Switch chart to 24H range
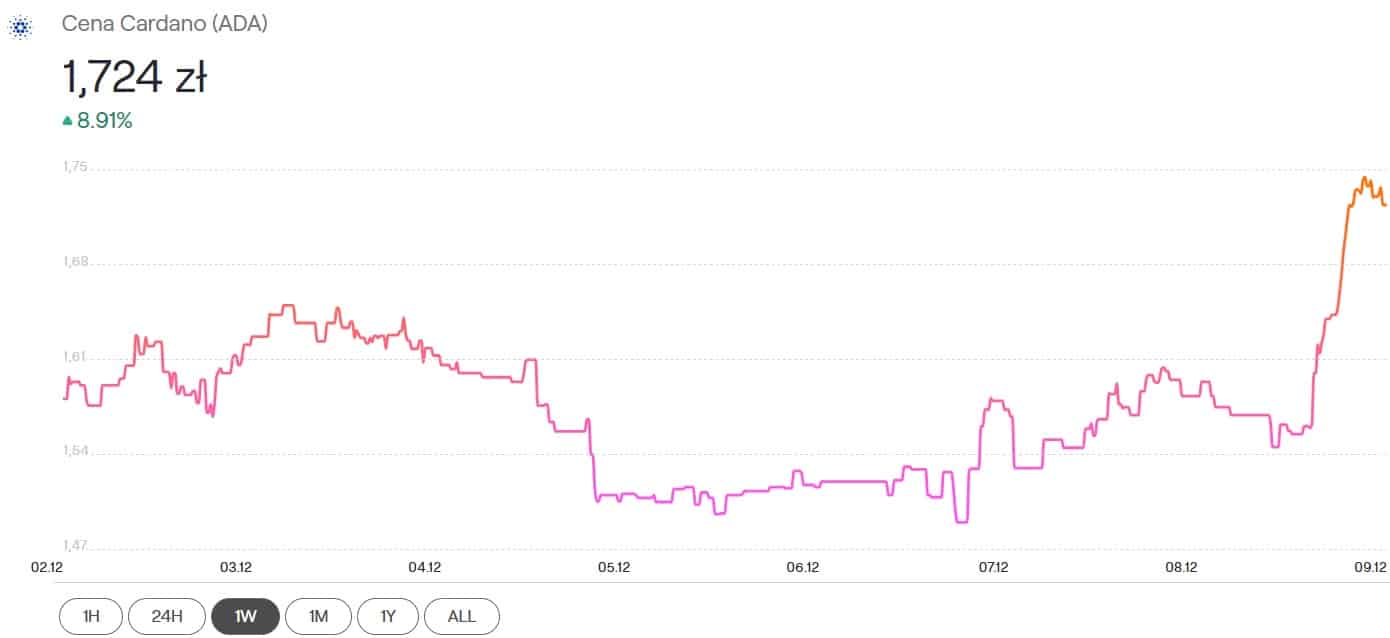The height and width of the screenshot is (638, 1390). (166, 616)
